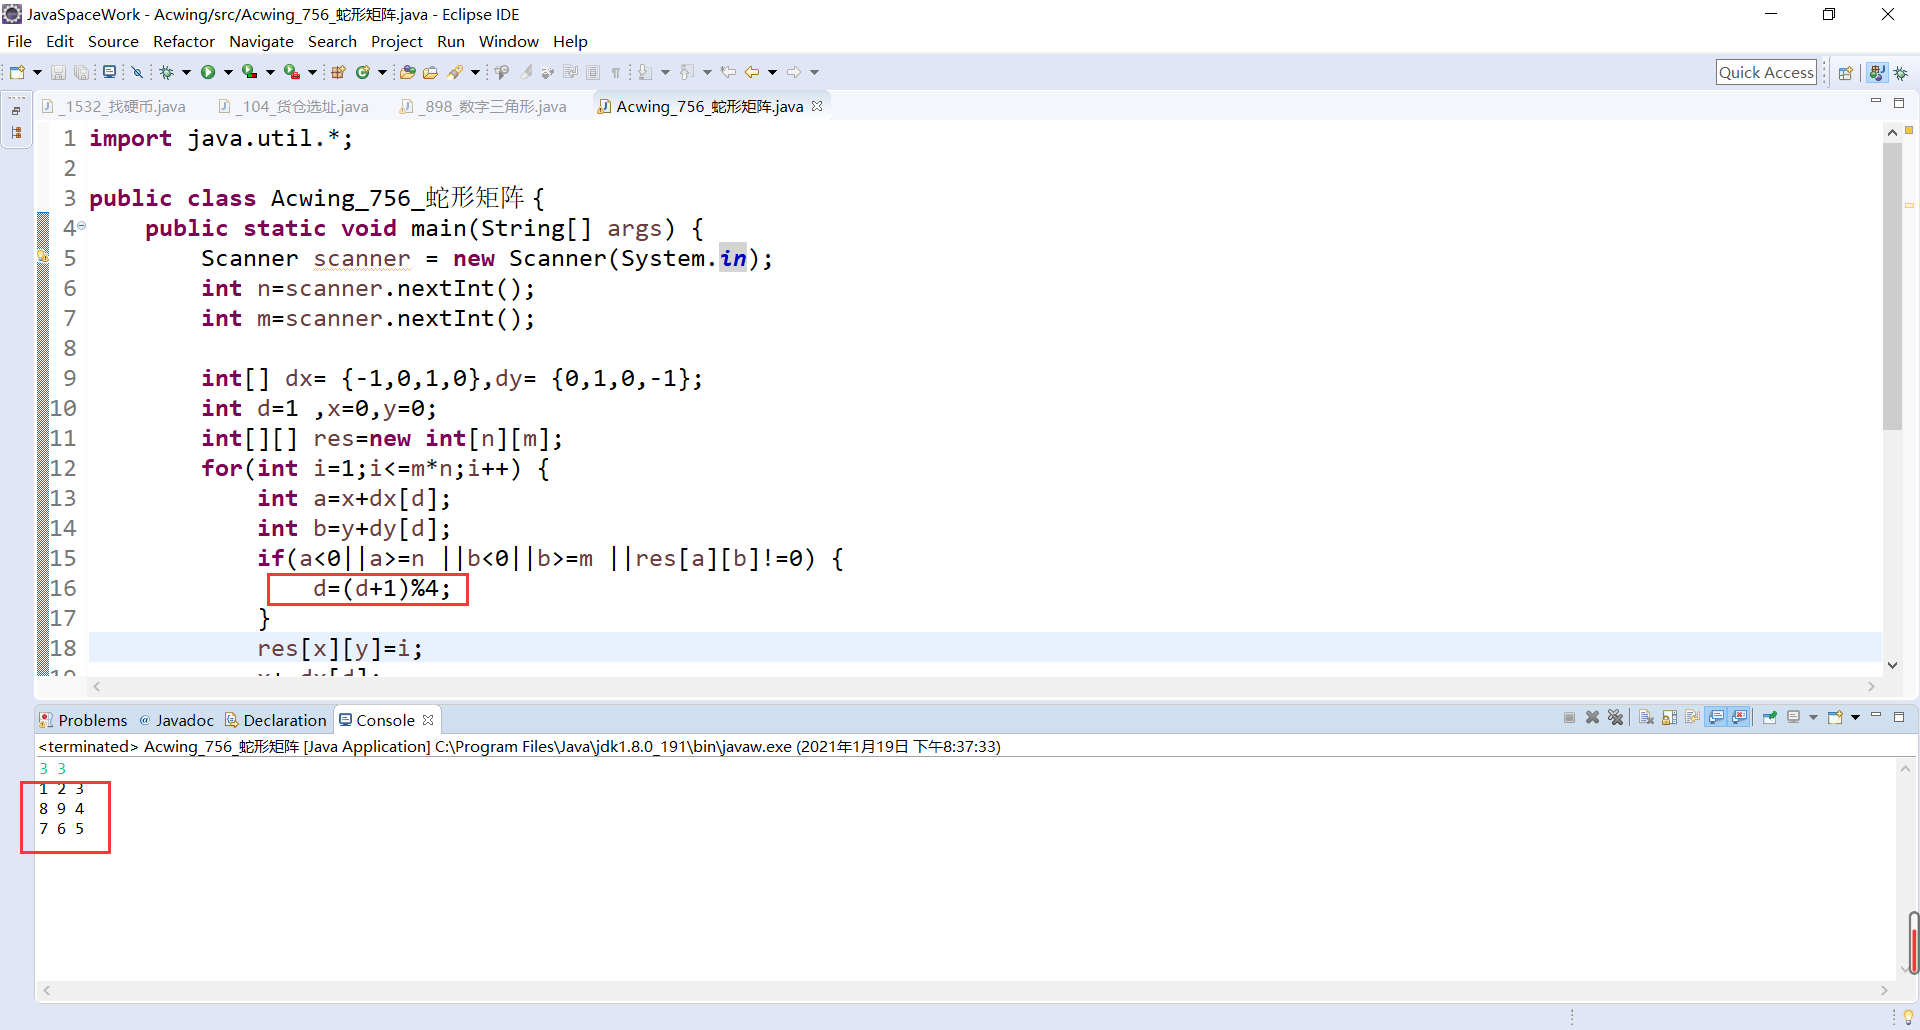Click the Coverage run toolbar icon
The width and height of the screenshot is (1920, 1030).
coord(249,72)
